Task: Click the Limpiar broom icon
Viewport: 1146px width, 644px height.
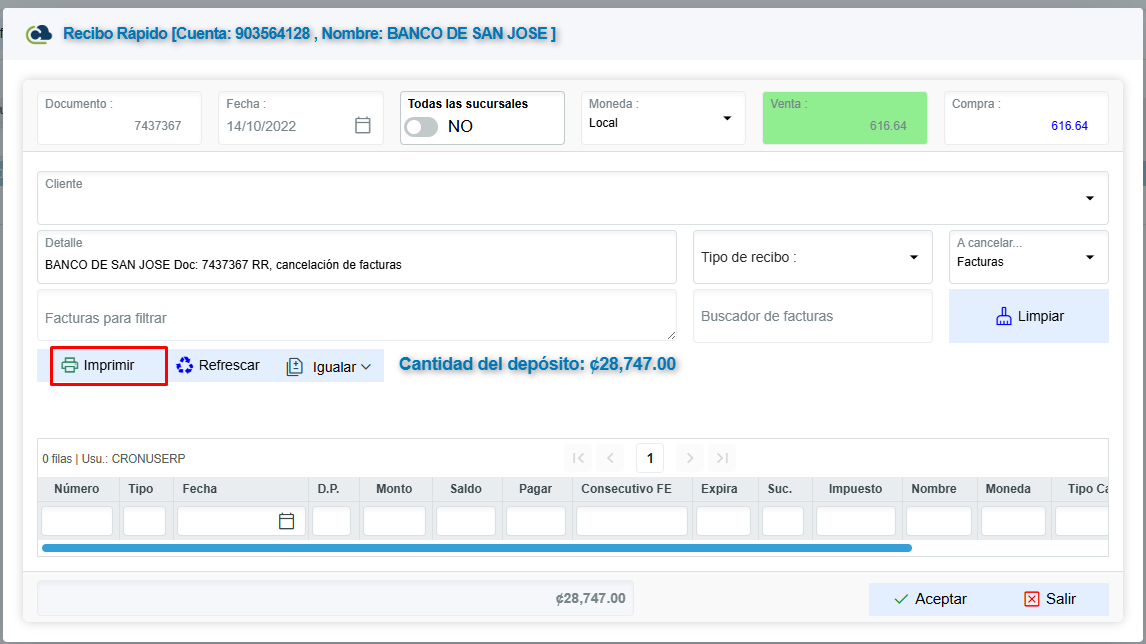Action: [x=1003, y=316]
